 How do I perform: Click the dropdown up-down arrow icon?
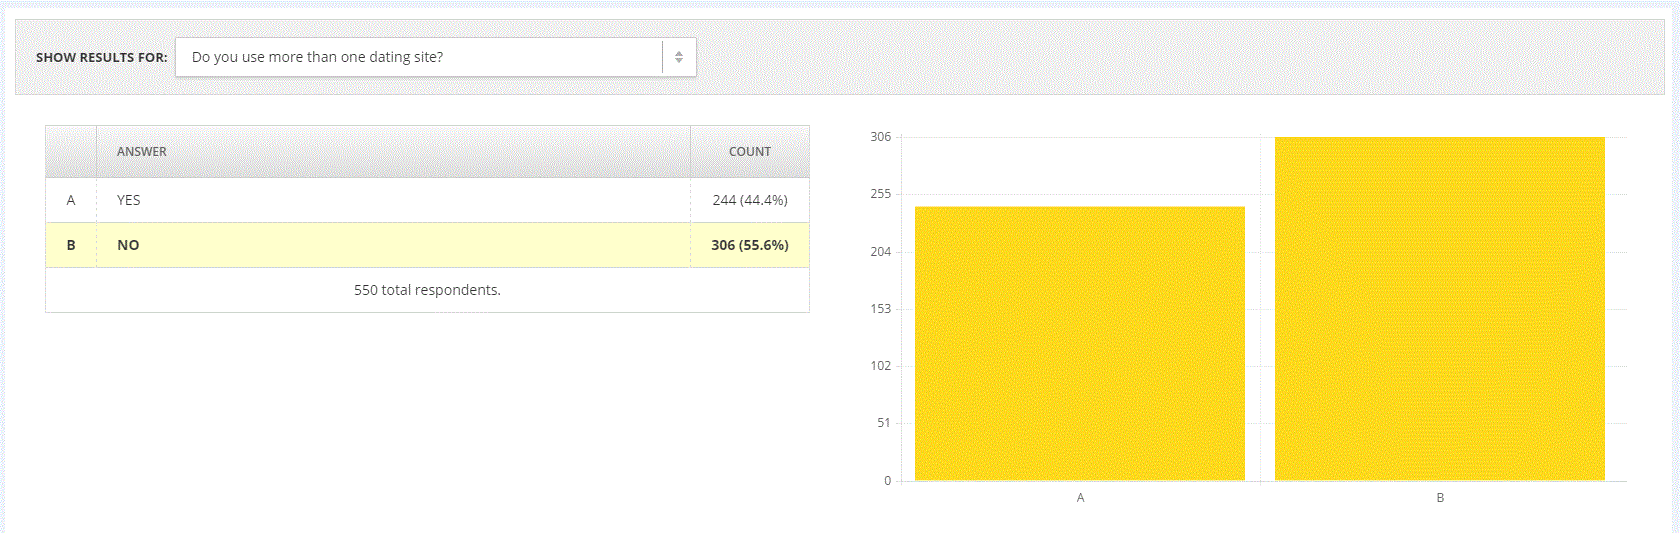point(679,57)
